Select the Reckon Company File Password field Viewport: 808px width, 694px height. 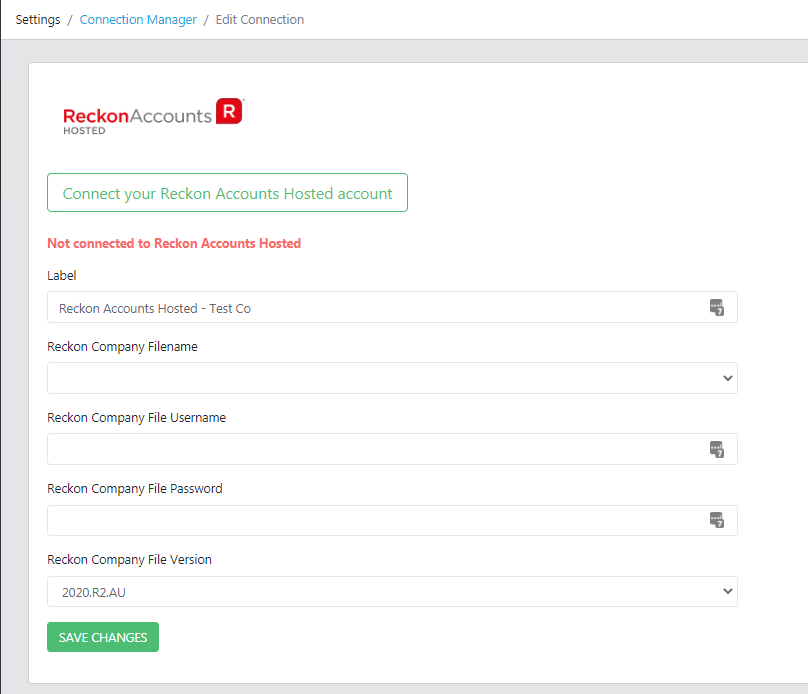[x=370, y=520]
